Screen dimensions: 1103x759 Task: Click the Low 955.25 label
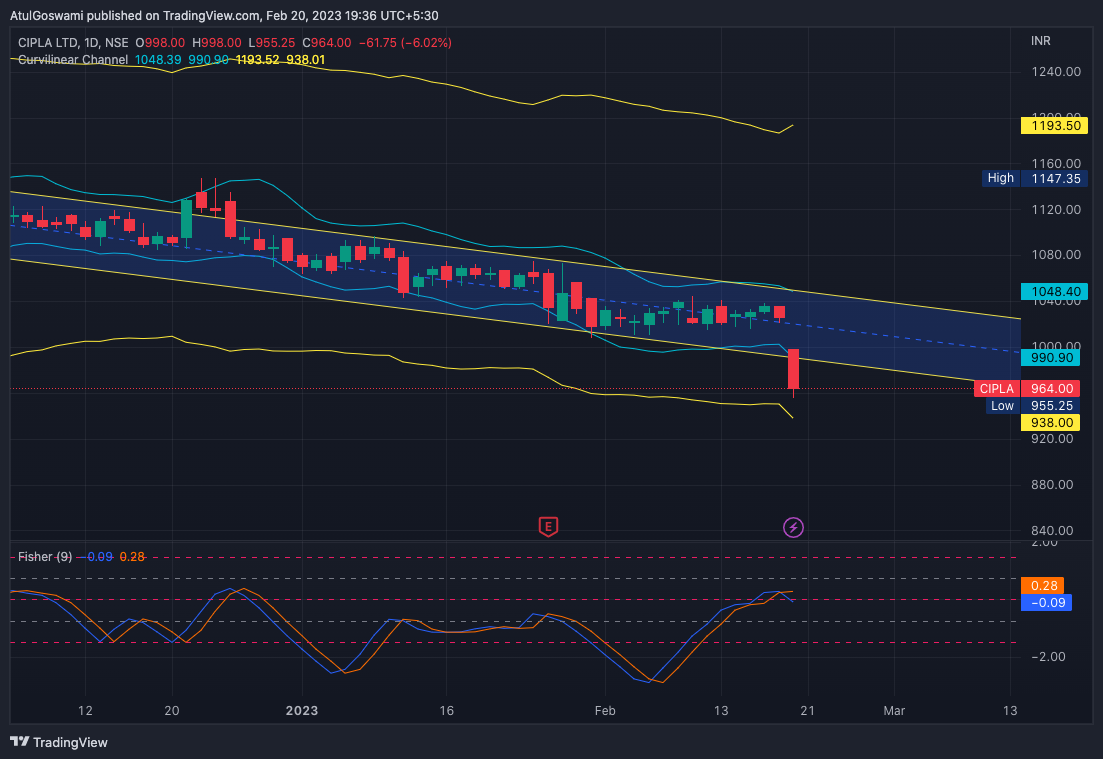(1033, 406)
